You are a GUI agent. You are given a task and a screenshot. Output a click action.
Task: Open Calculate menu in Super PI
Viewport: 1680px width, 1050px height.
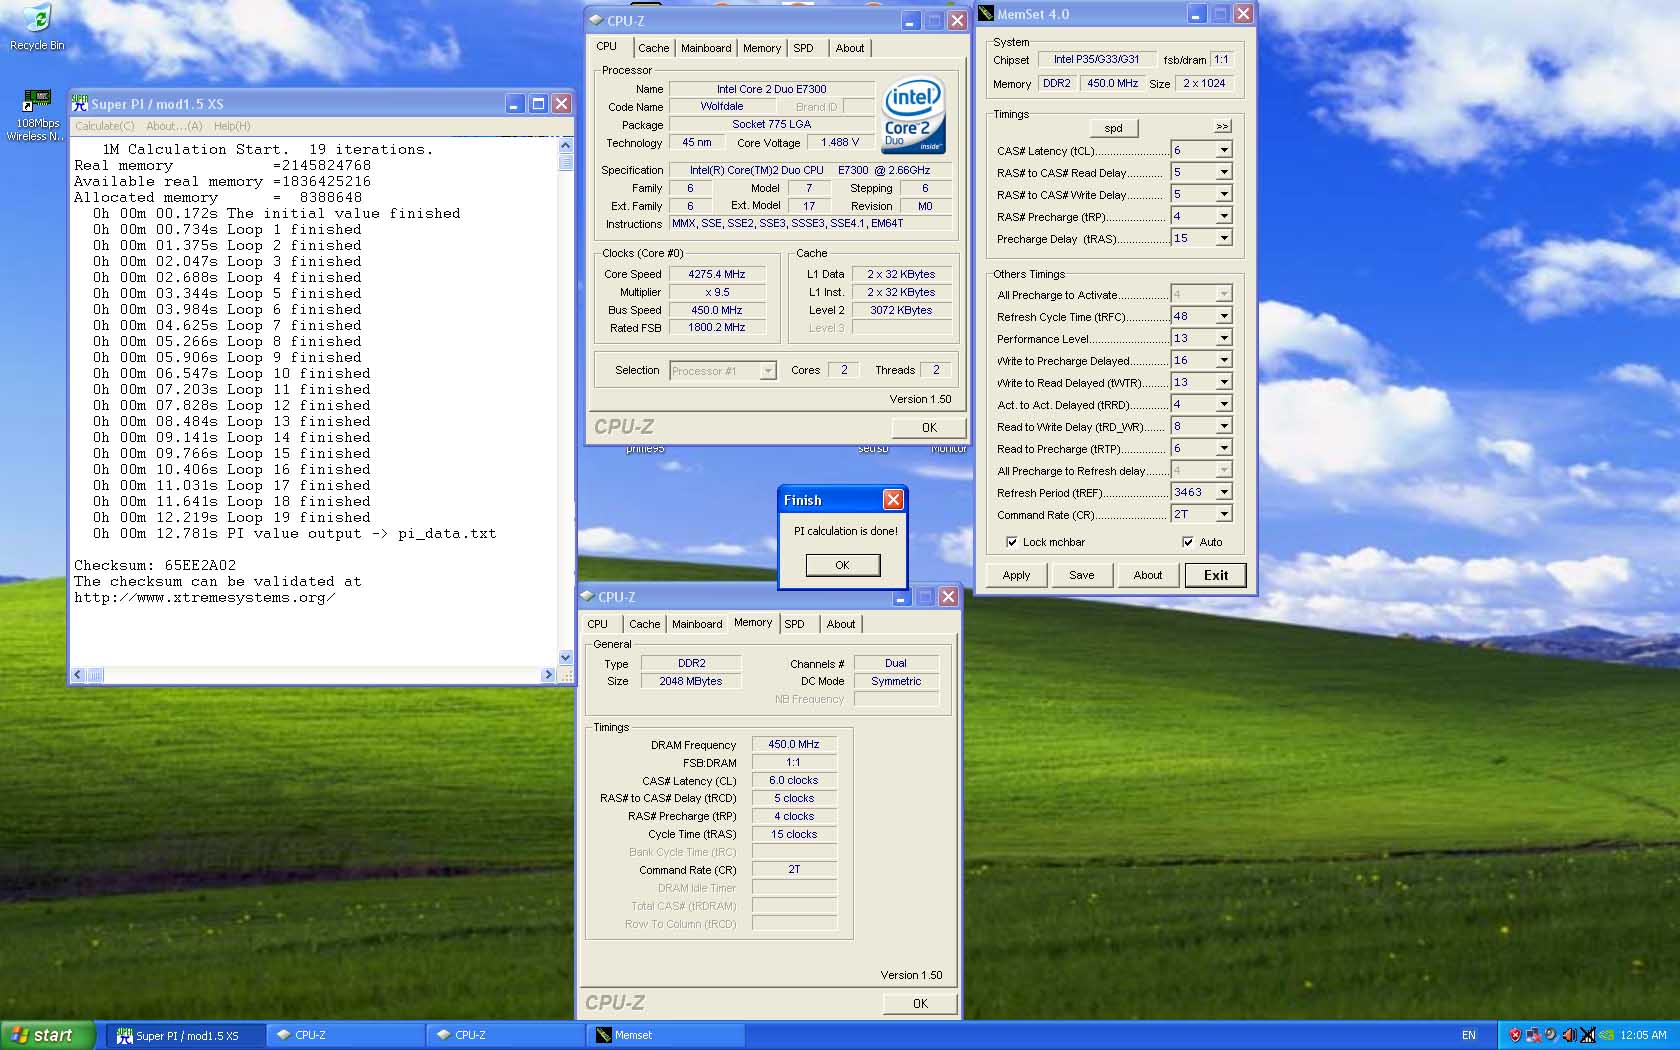pos(104,126)
